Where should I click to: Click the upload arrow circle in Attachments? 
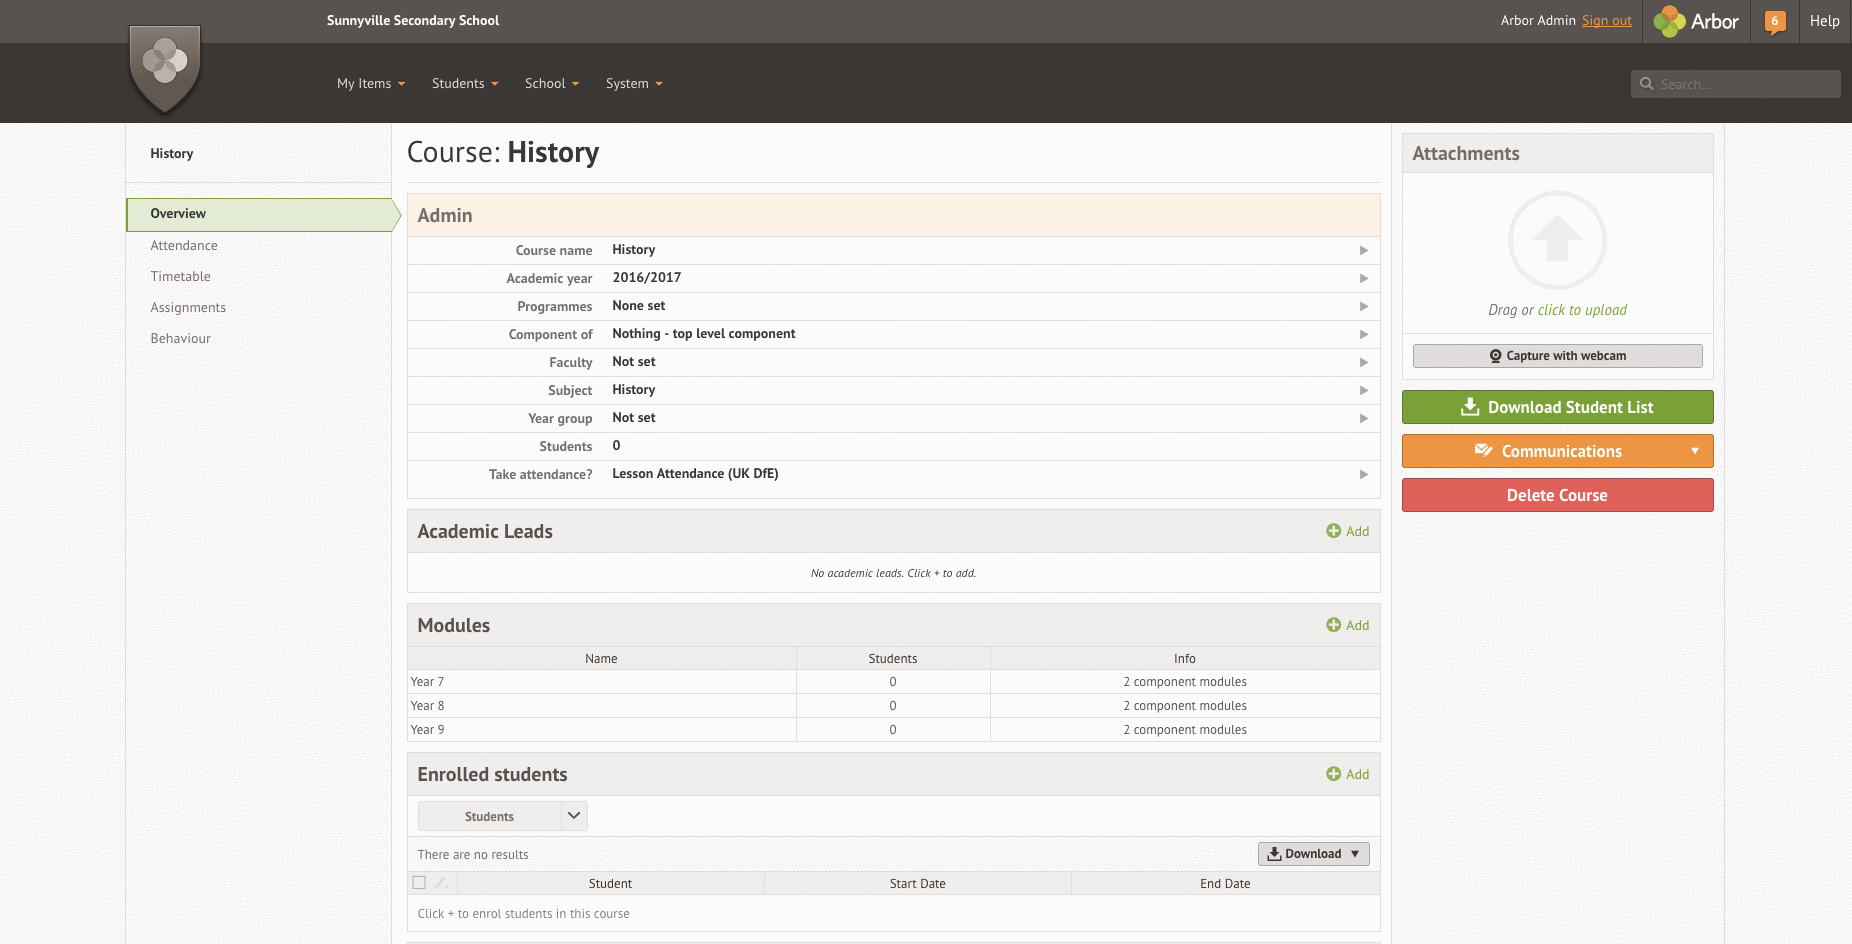tap(1557, 240)
